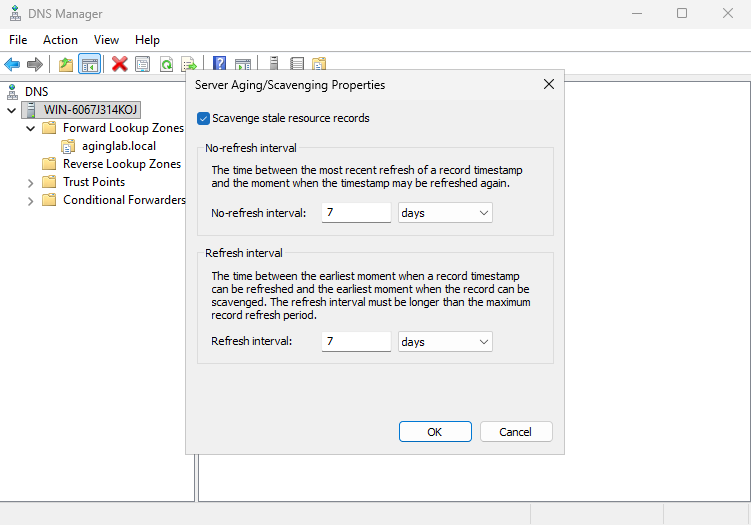Expand Conditional Forwarders node
The width and height of the screenshot is (751, 525).
coord(31,201)
